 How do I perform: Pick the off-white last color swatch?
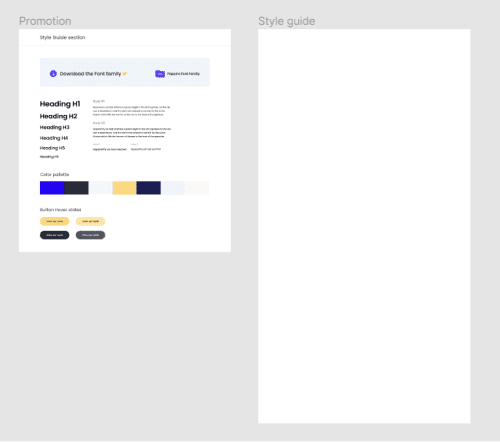(x=197, y=188)
